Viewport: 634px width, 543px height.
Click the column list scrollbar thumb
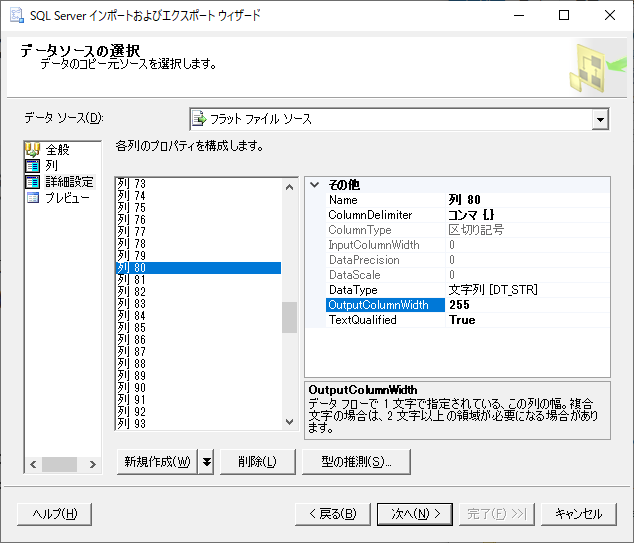[290, 317]
